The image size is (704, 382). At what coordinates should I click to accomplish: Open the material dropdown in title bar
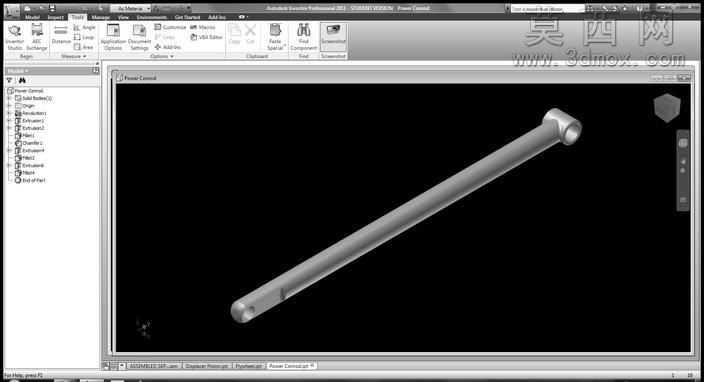point(131,8)
